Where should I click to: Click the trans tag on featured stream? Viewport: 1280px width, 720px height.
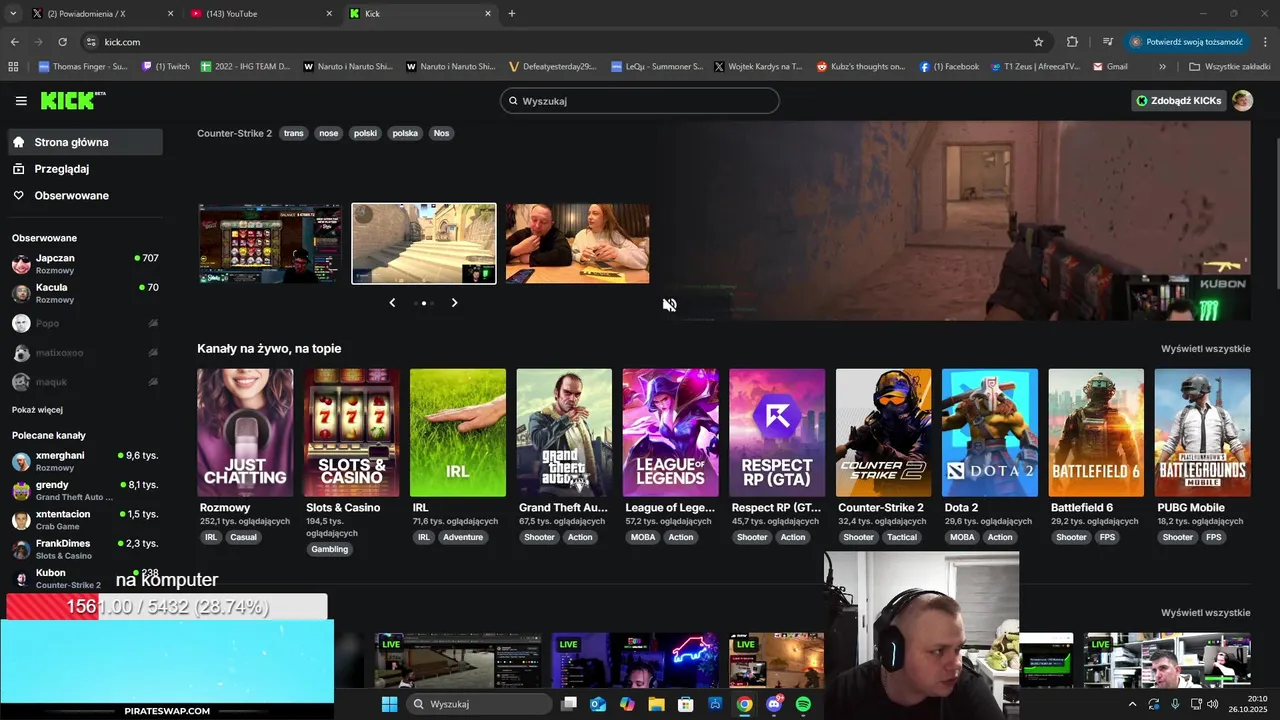(293, 133)
